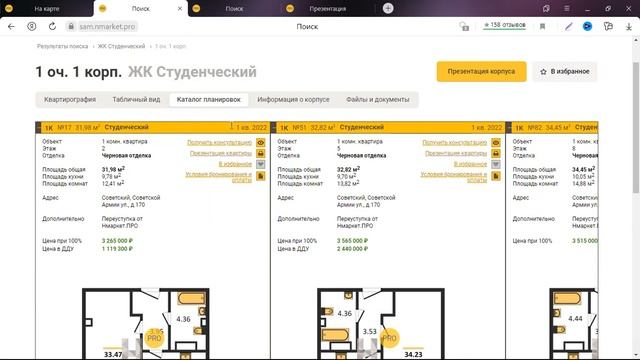Switch to the На карте browser tab
Viewport: 640px width, 360px height.
pos(47,8)
